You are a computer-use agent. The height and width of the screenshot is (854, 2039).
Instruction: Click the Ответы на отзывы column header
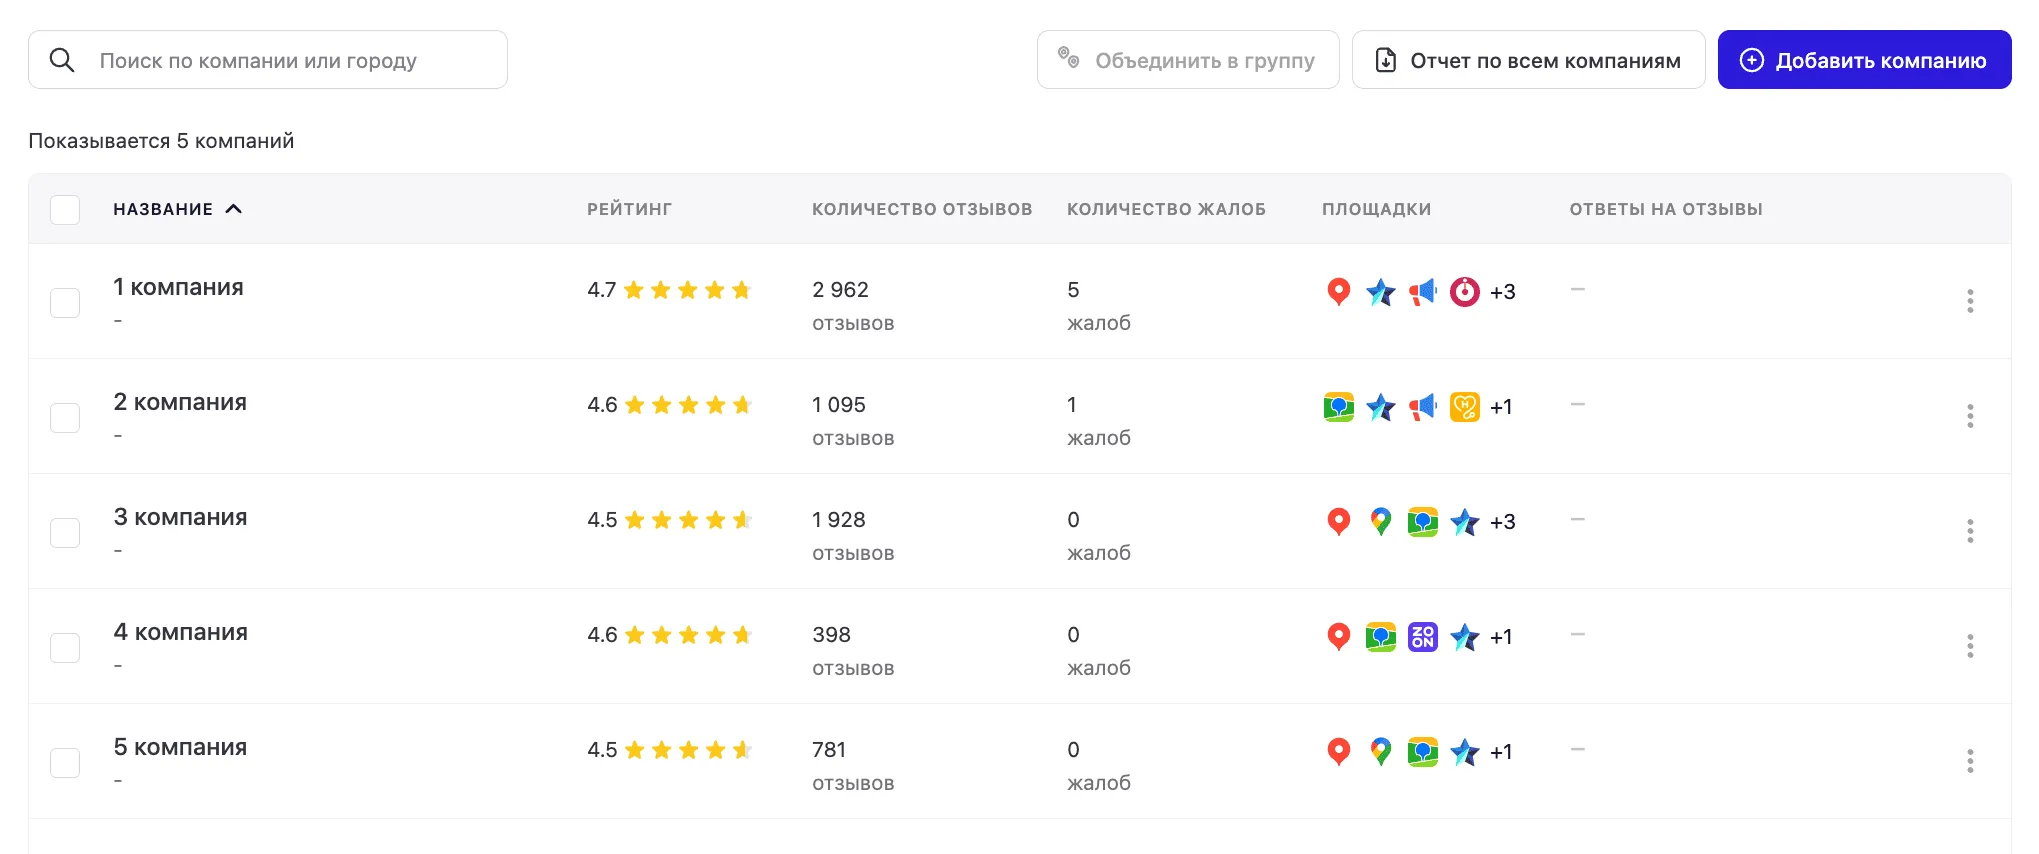coord(1666,209)
